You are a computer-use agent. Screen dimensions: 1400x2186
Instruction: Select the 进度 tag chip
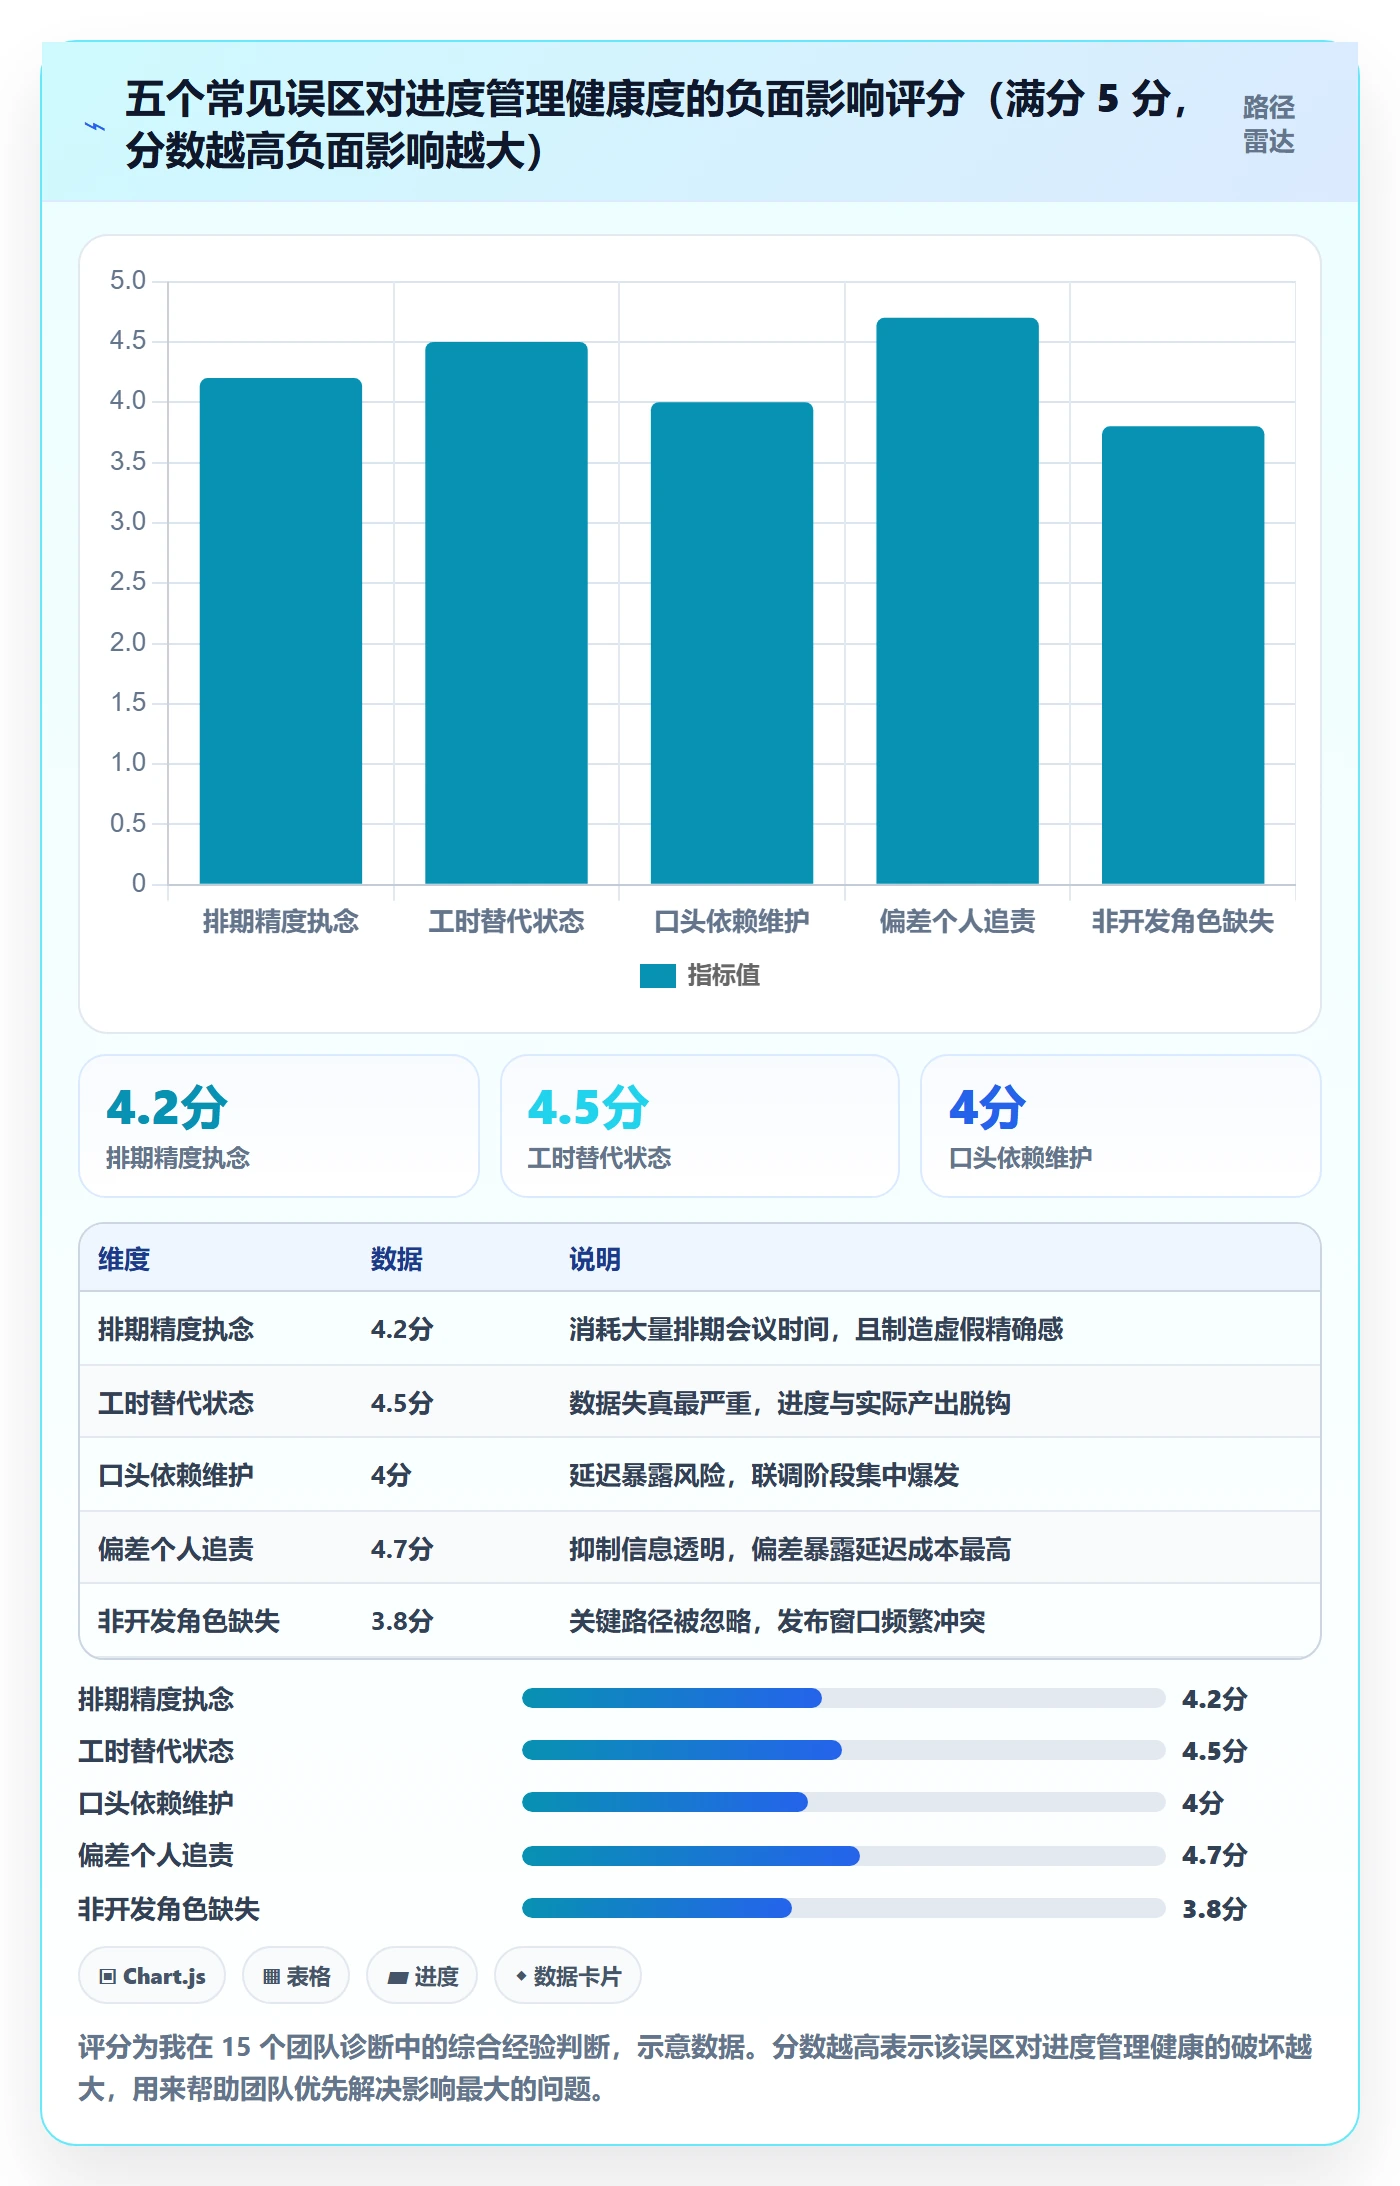pyautogui.click(x=422, y=1976)
